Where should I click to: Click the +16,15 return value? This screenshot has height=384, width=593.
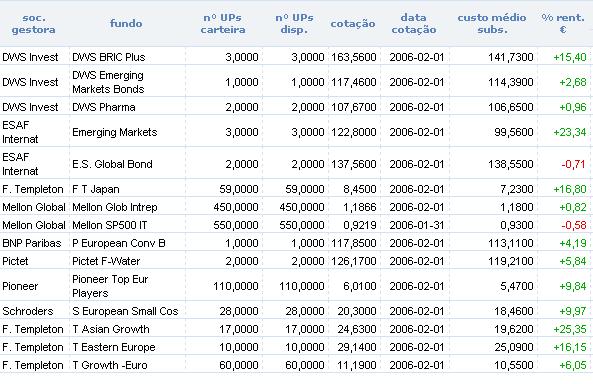pyautogui.click(x=570, y=347)
